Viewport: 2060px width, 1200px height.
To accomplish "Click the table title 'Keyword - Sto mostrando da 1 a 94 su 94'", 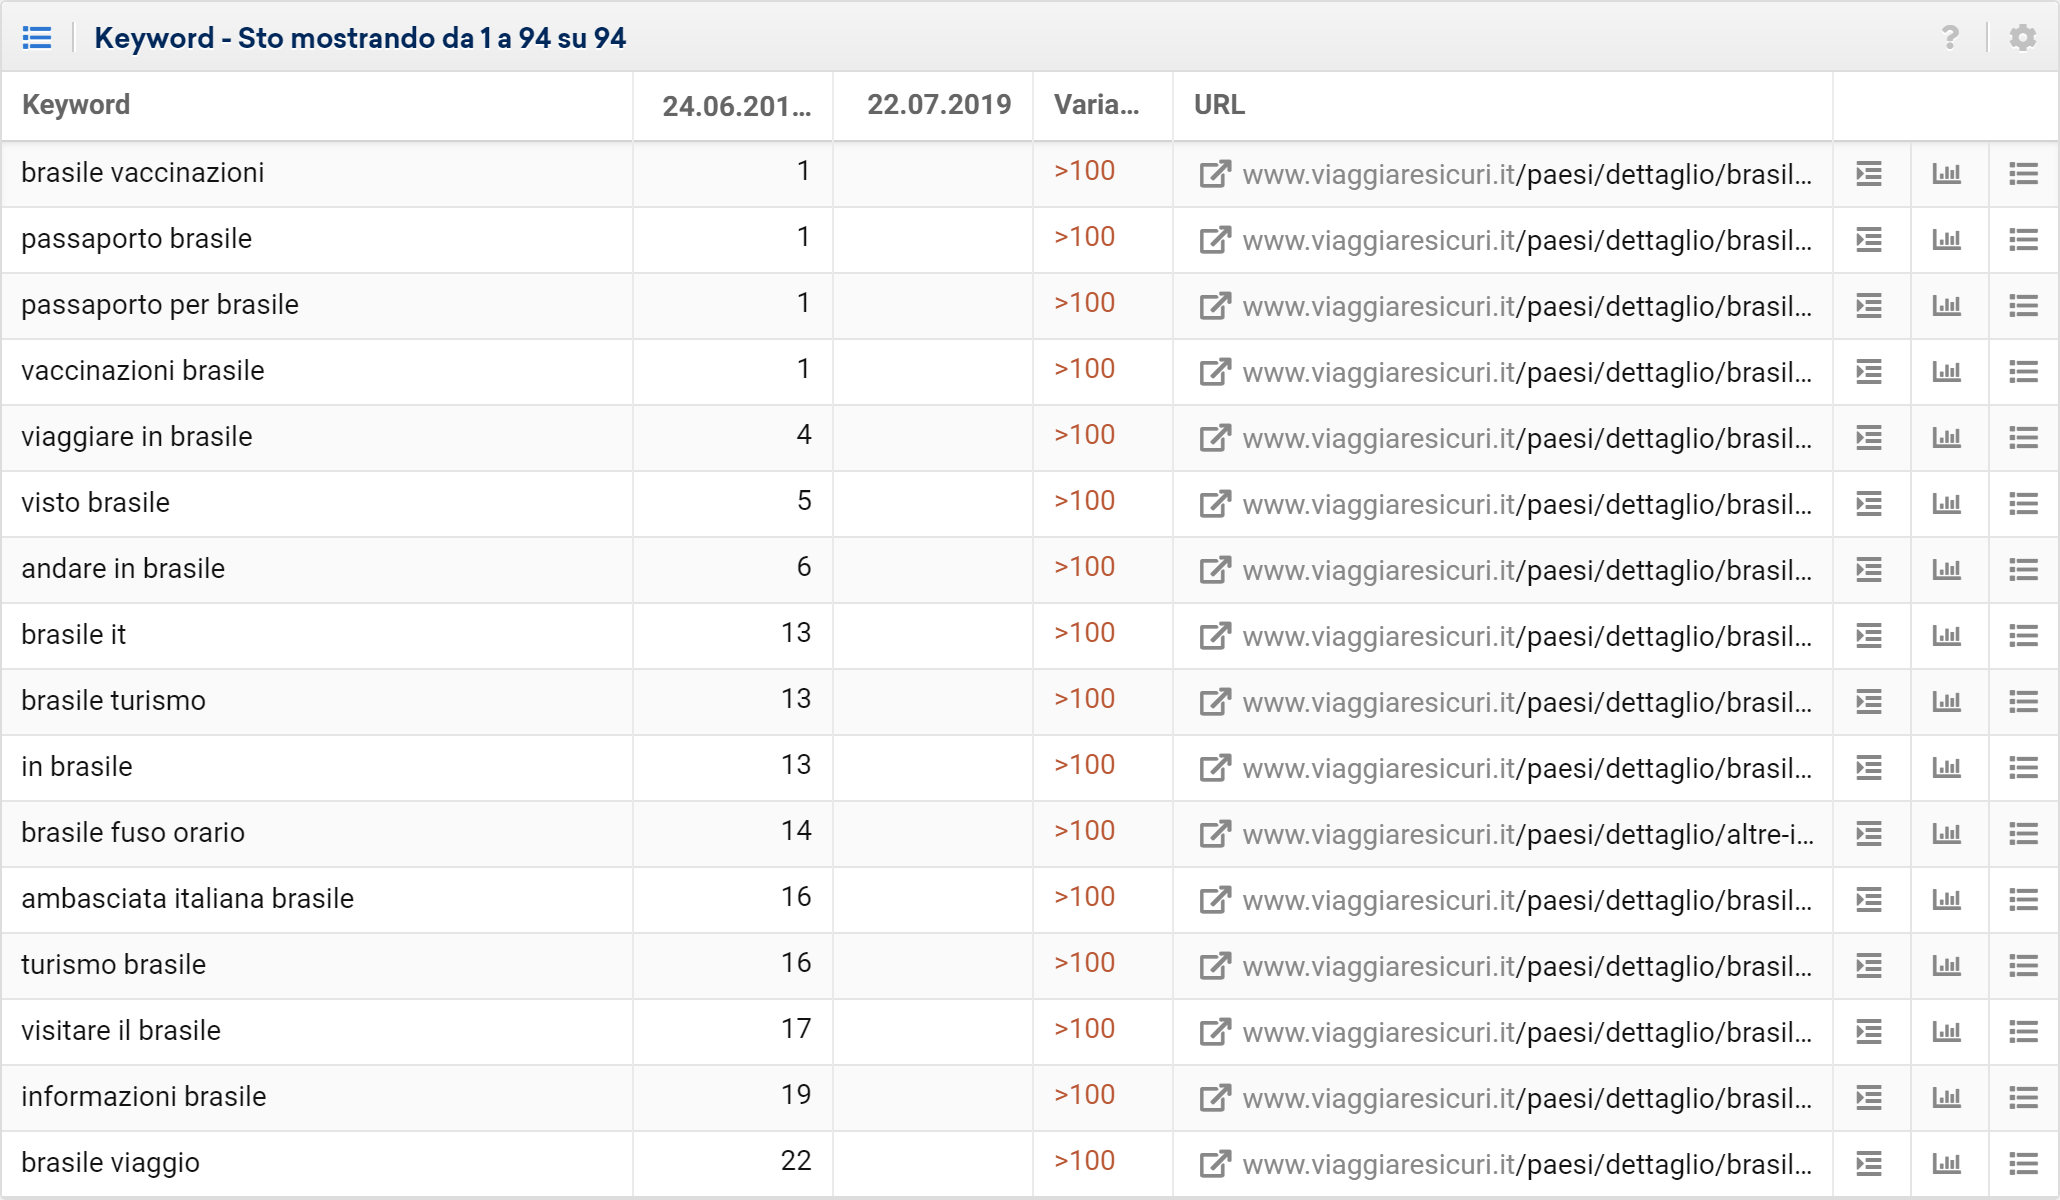I will click(360, 38).
